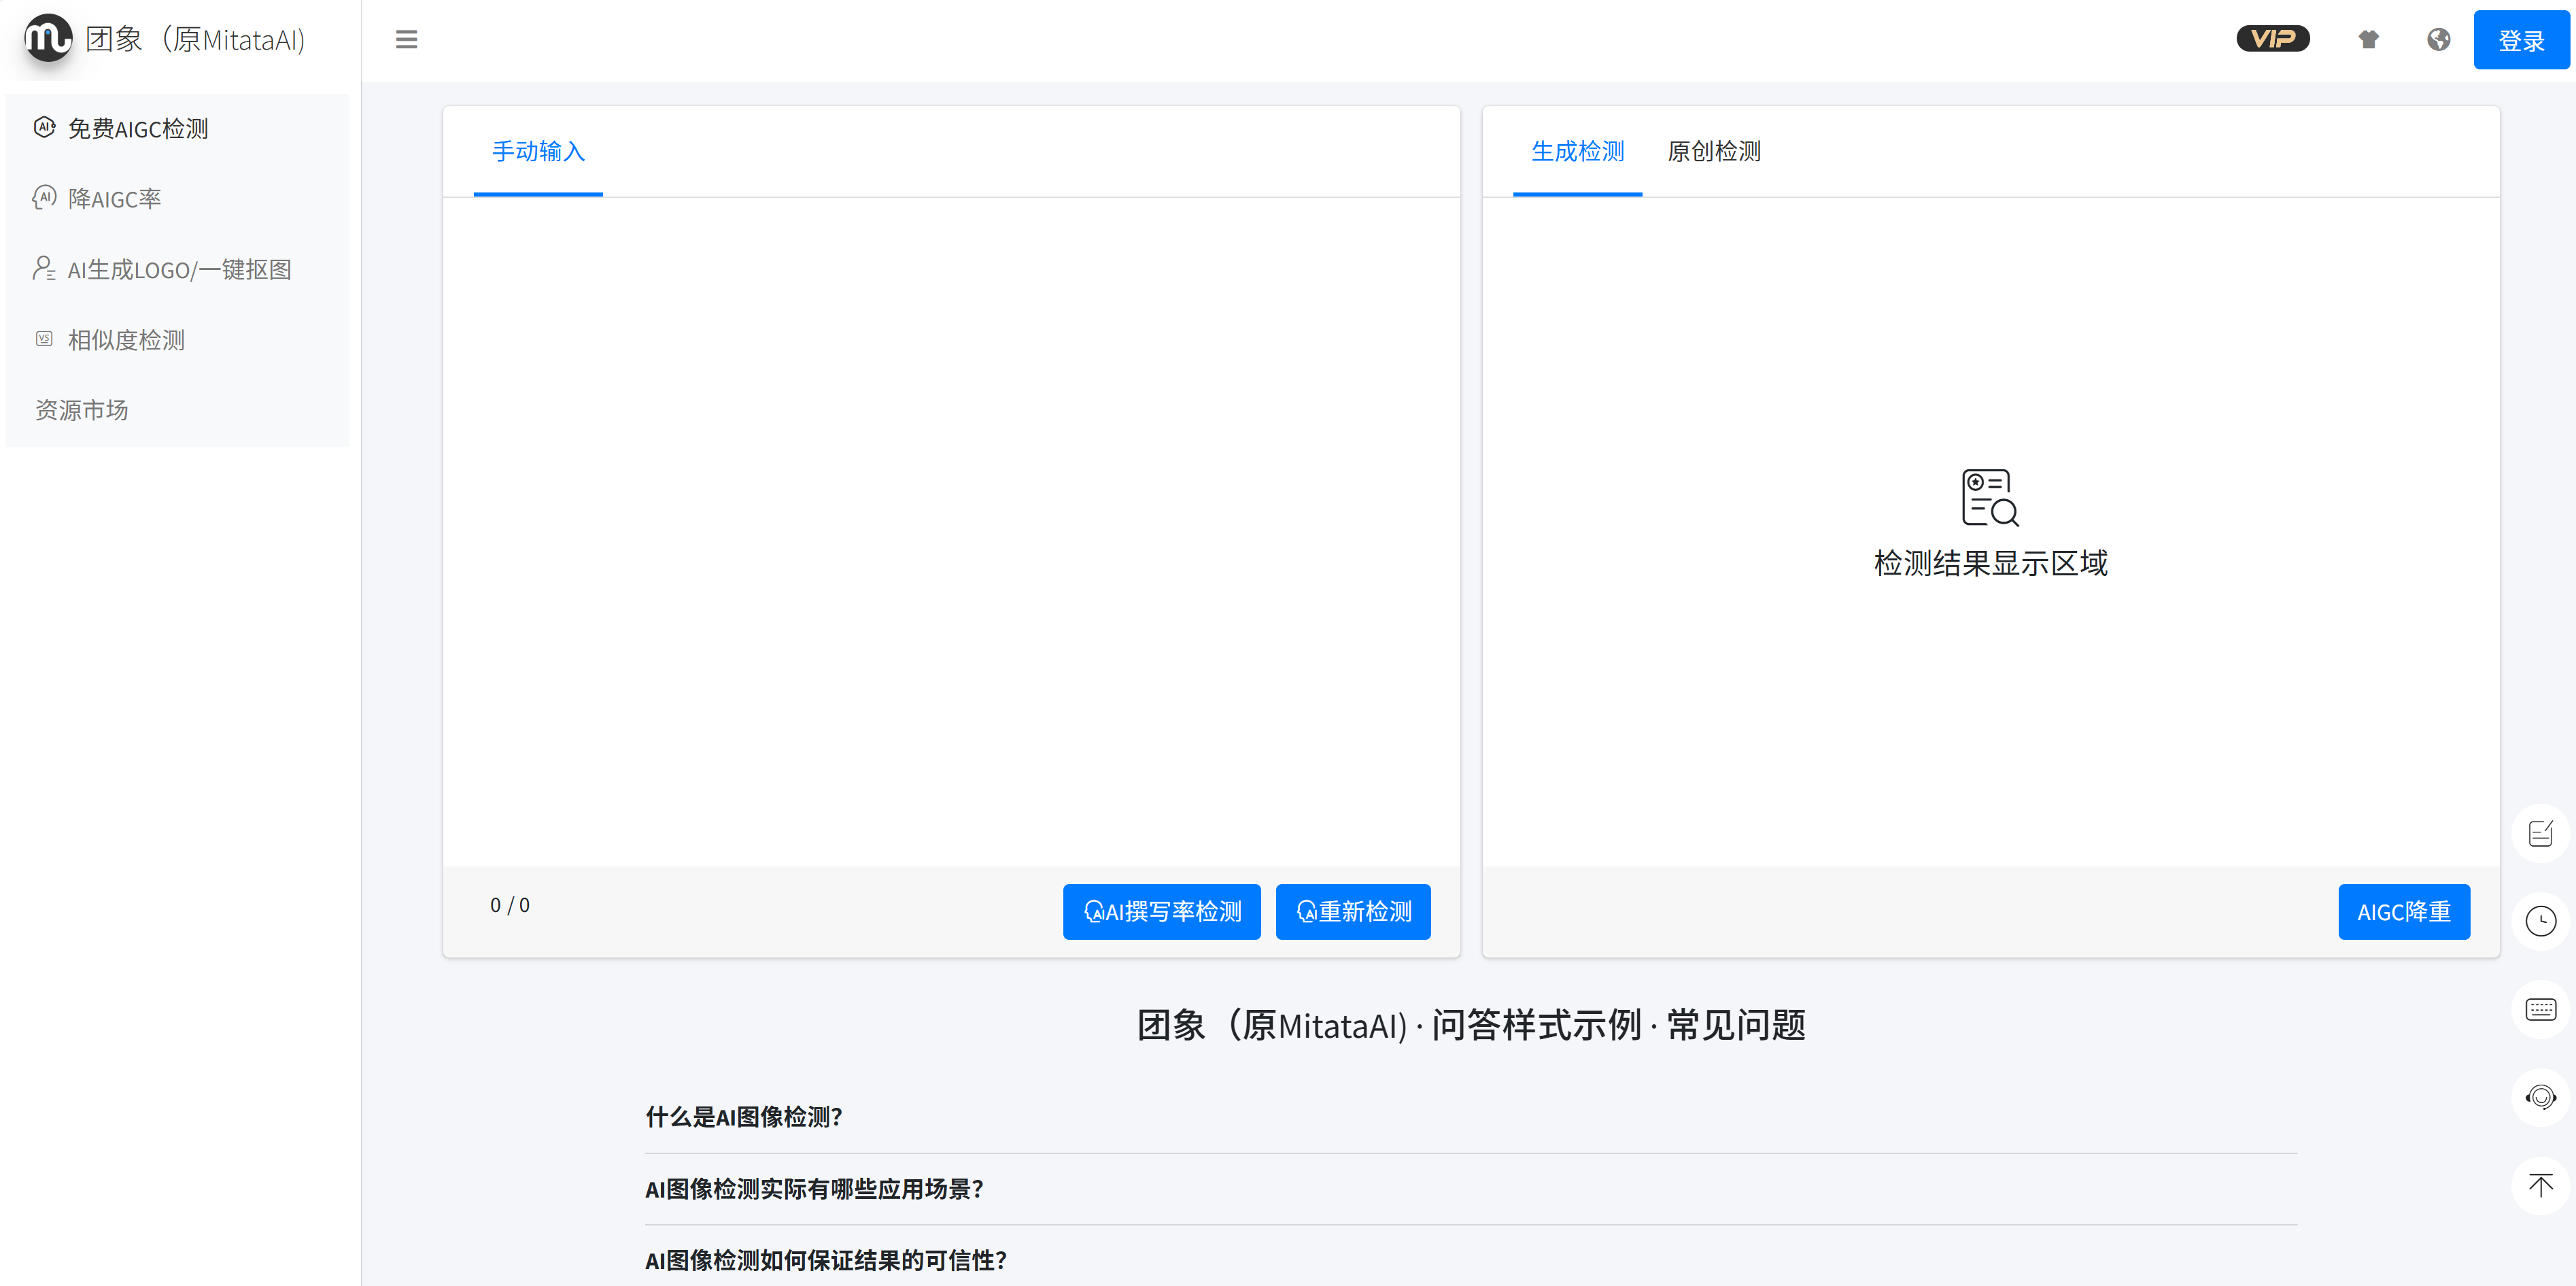The image size is (2576, 1286).
Task: Open the VIP membership badge
Action: (x=2272, y=39)
